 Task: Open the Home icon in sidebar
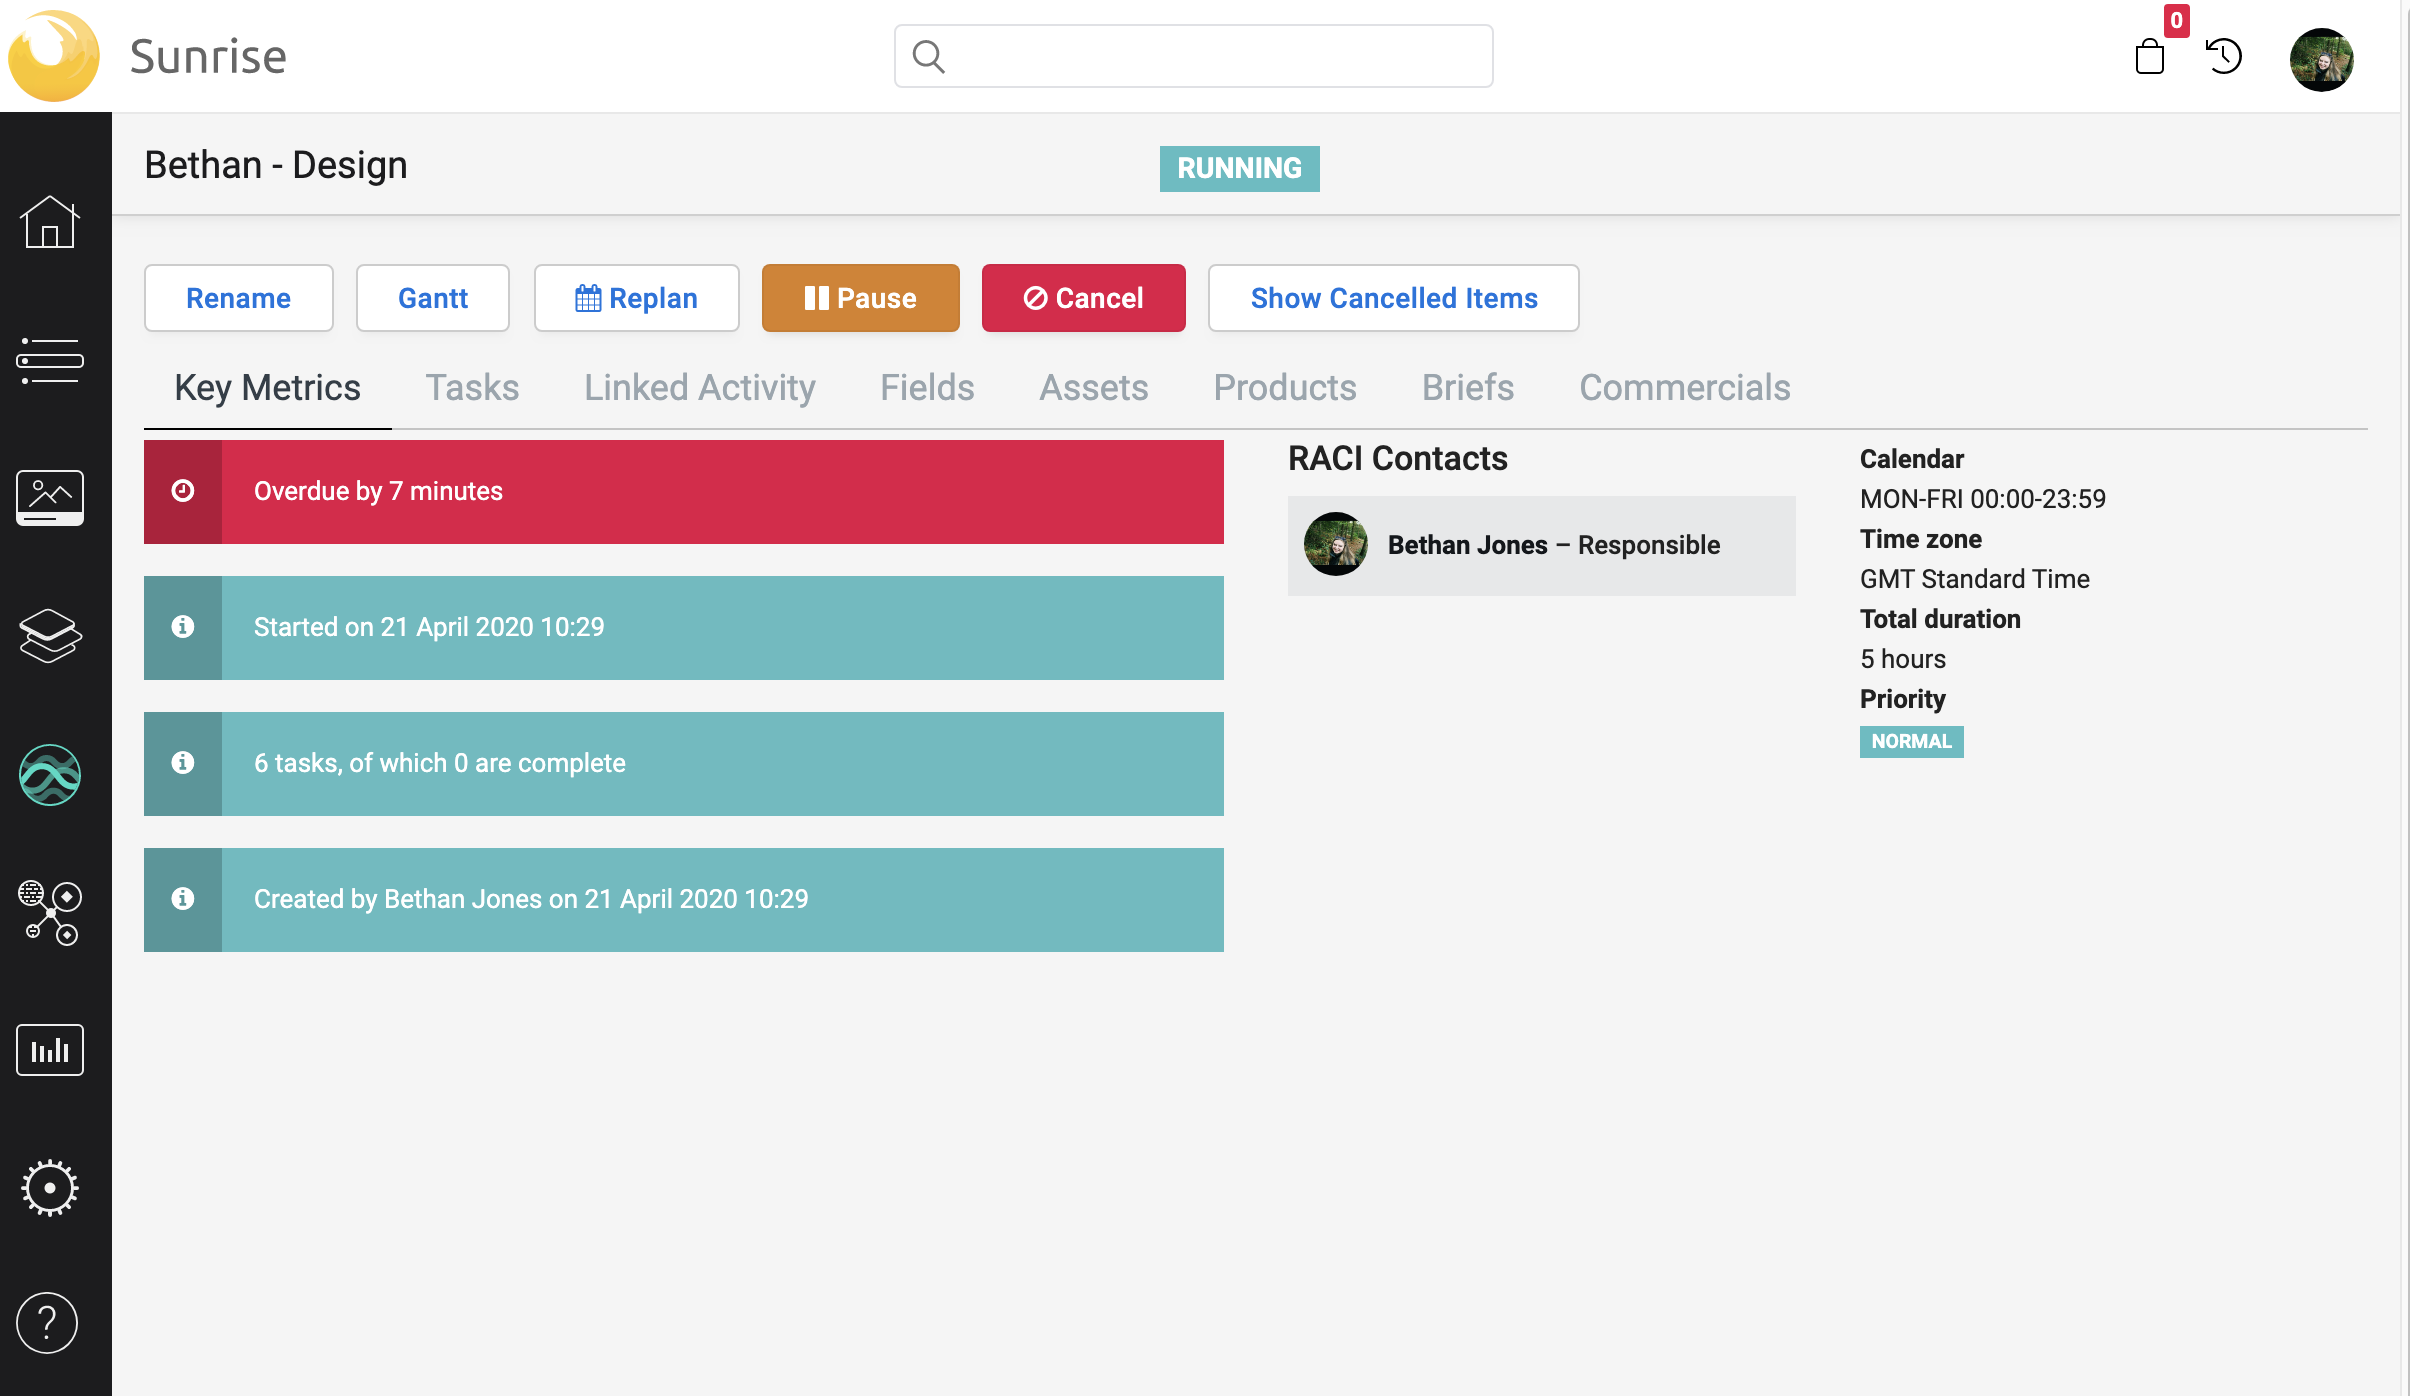tap(49, 222)
